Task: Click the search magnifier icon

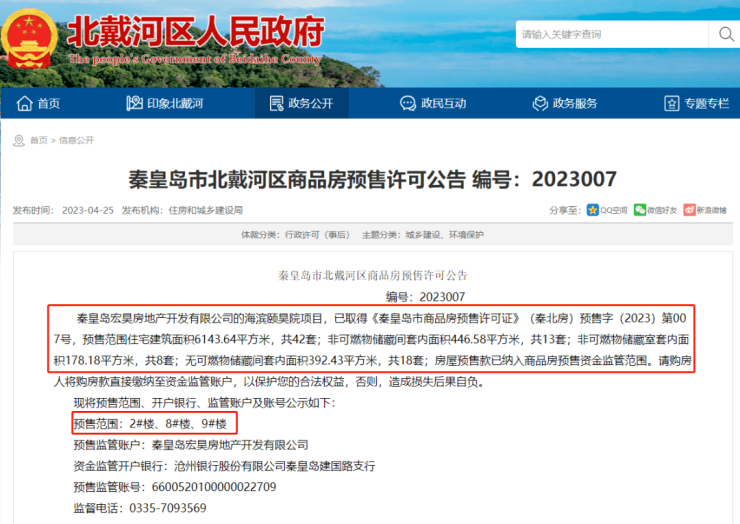Action: point(726,34)
